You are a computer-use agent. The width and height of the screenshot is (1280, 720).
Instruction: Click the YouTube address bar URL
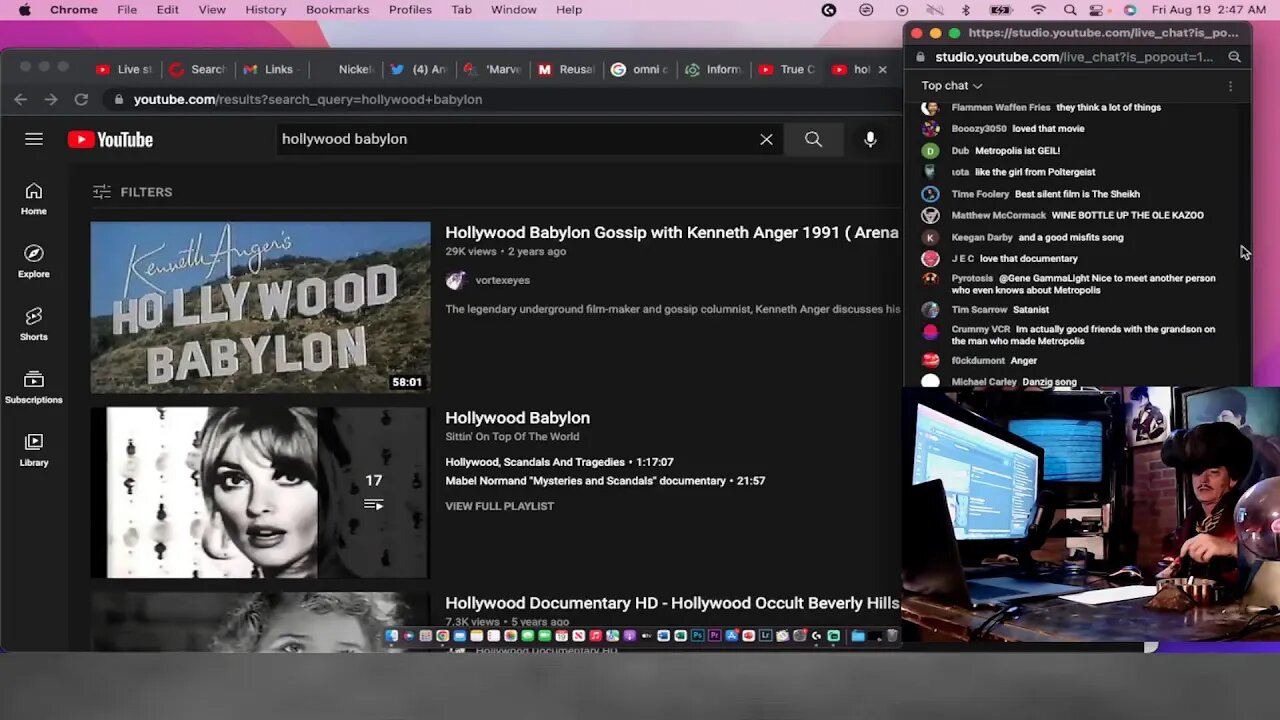[x=308, y=99]
